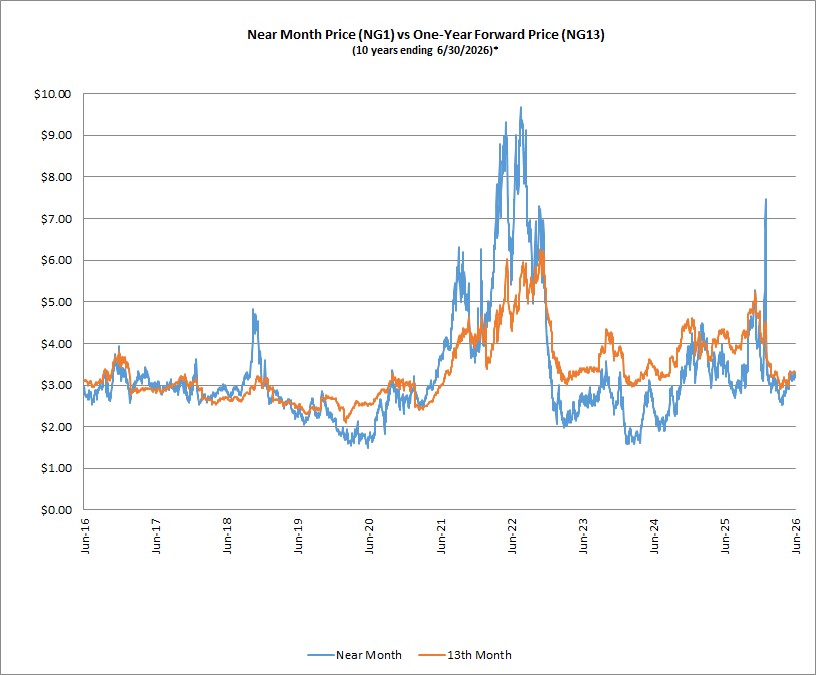Click the Near Month spike near $7.50 in early 2026
This screenshot has width=816, height=675.
coord(766,199)
